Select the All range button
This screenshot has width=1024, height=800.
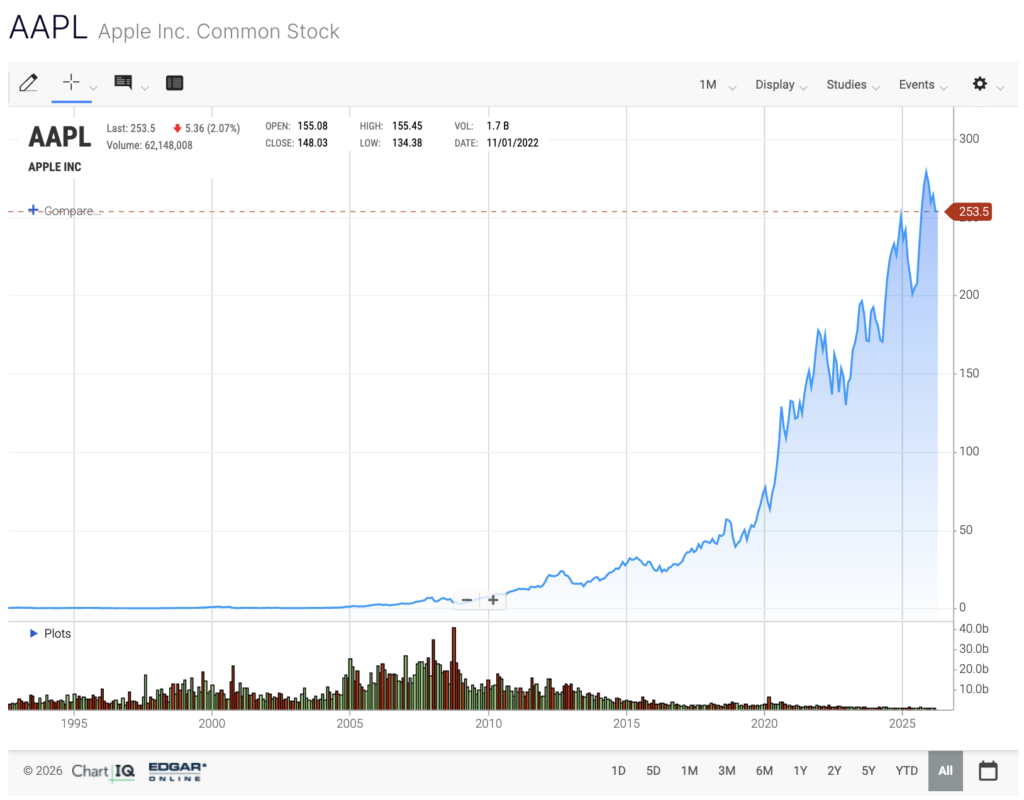tap(945, 771)
